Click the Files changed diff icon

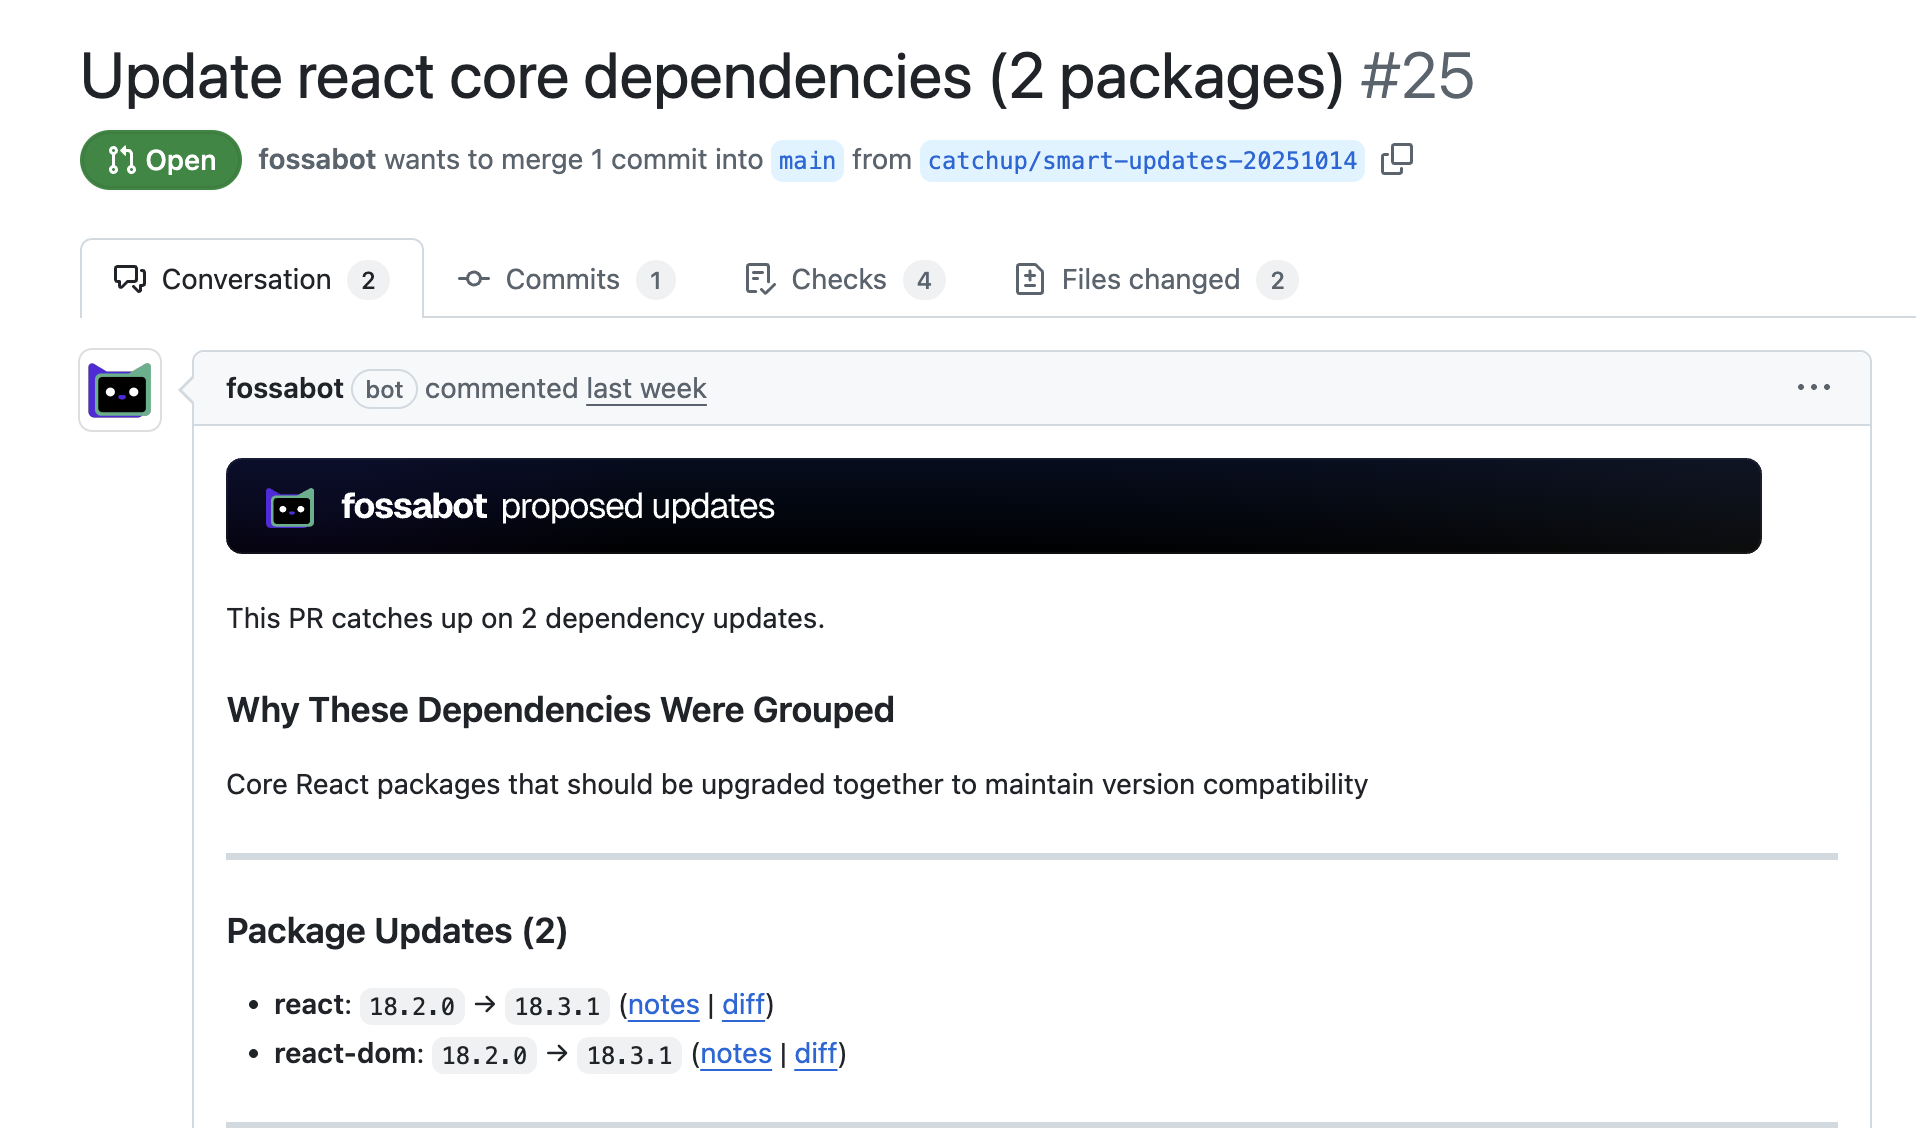pyautogui.click(x=1029, y=279)
